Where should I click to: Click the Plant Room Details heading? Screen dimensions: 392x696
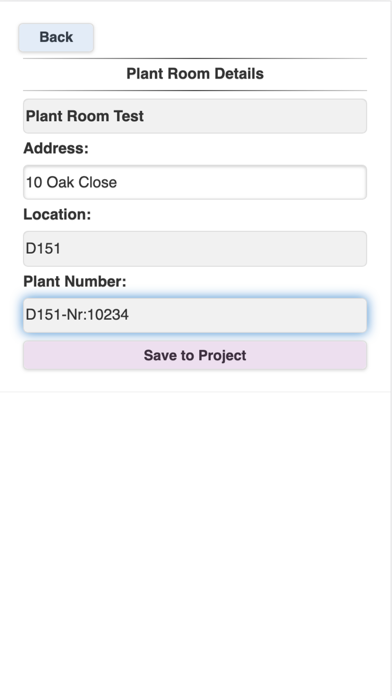(195, 74)
